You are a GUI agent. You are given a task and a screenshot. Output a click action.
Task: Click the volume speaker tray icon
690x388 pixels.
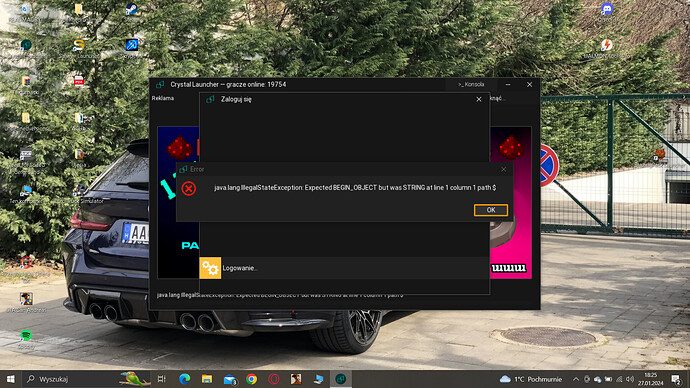[x=630, y=379]
